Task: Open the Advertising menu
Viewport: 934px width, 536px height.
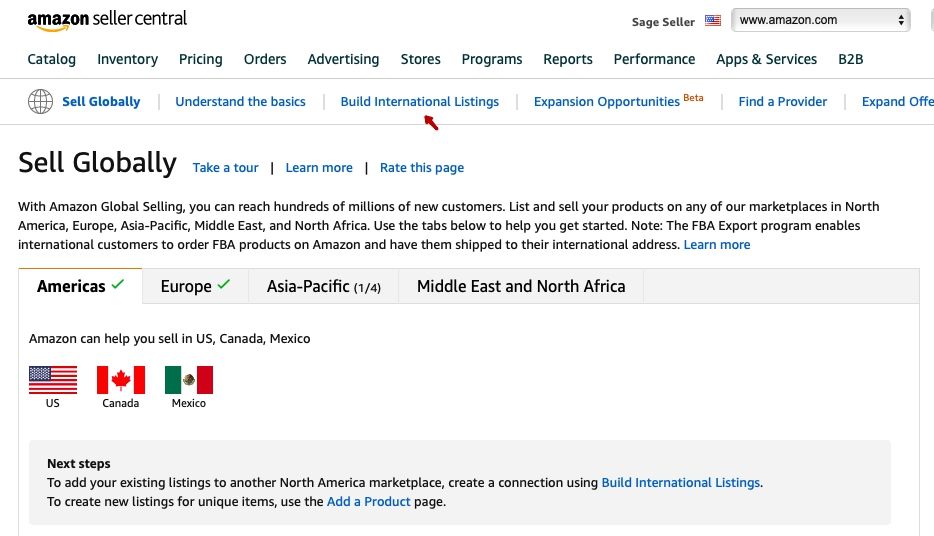Action: (x=343, y=59)
